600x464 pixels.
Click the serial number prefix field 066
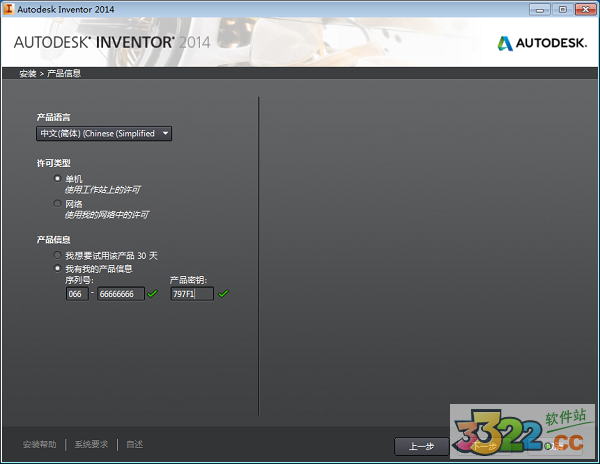pos(77,294)
